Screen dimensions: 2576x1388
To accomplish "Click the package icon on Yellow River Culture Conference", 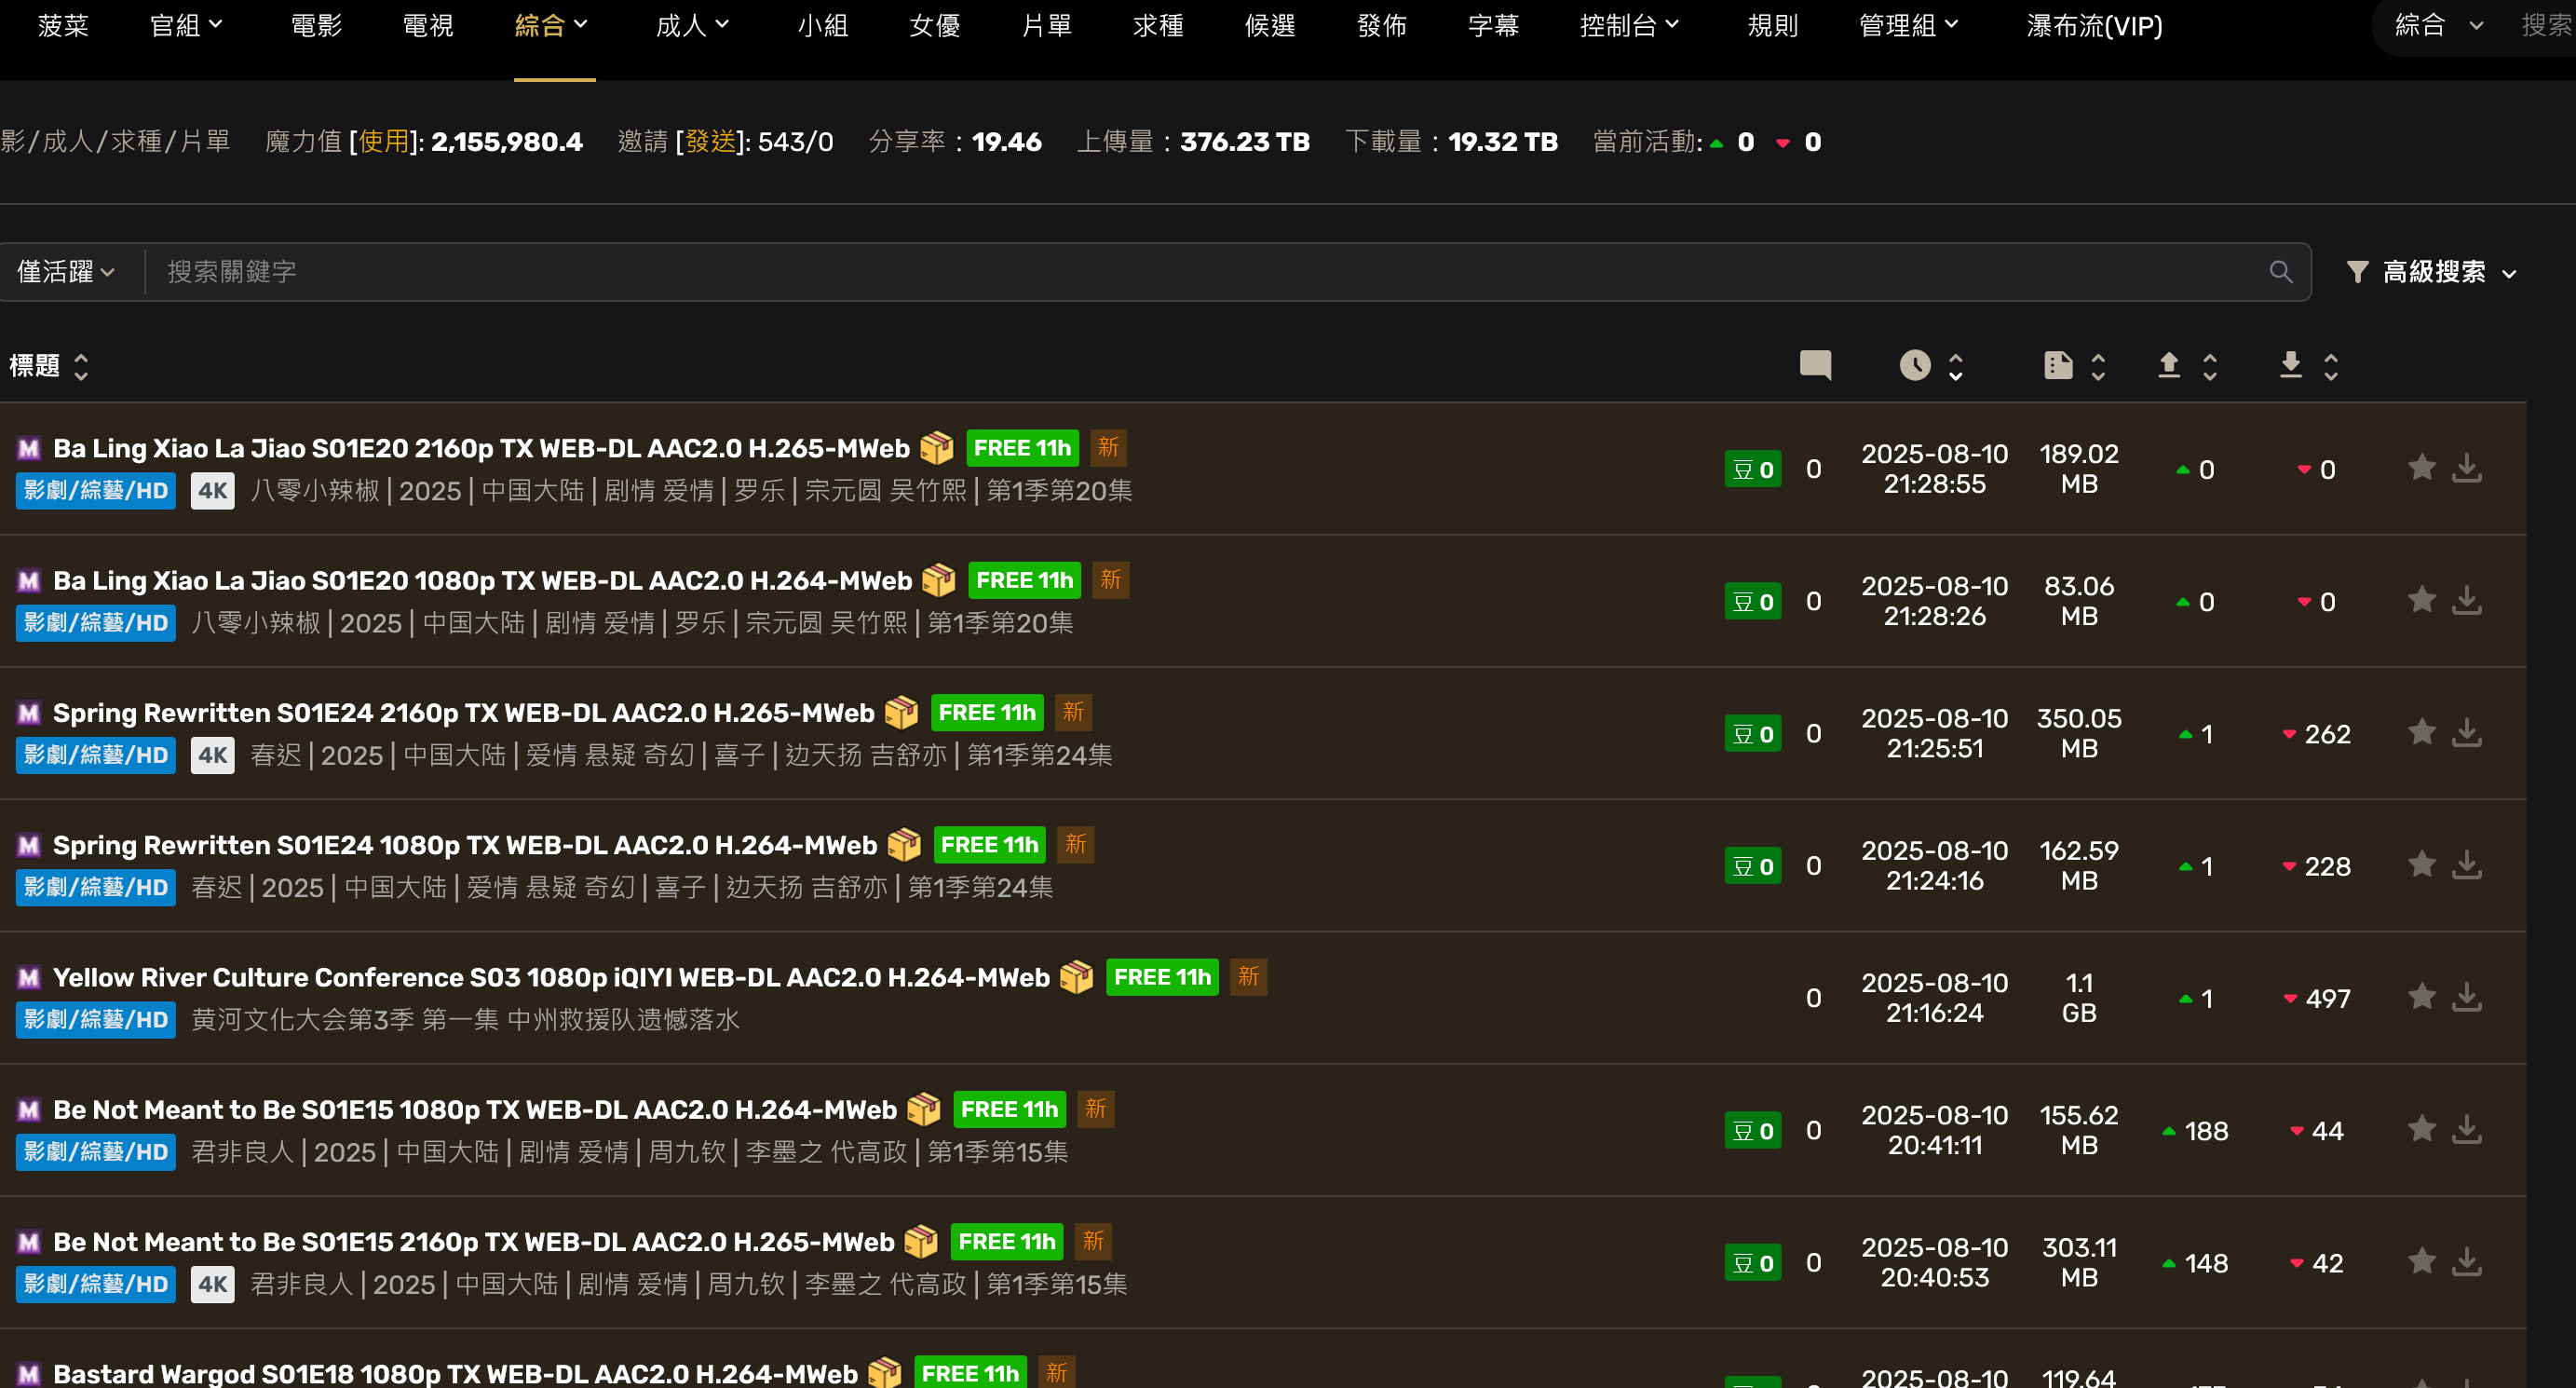I will [x=1076, y=977].
